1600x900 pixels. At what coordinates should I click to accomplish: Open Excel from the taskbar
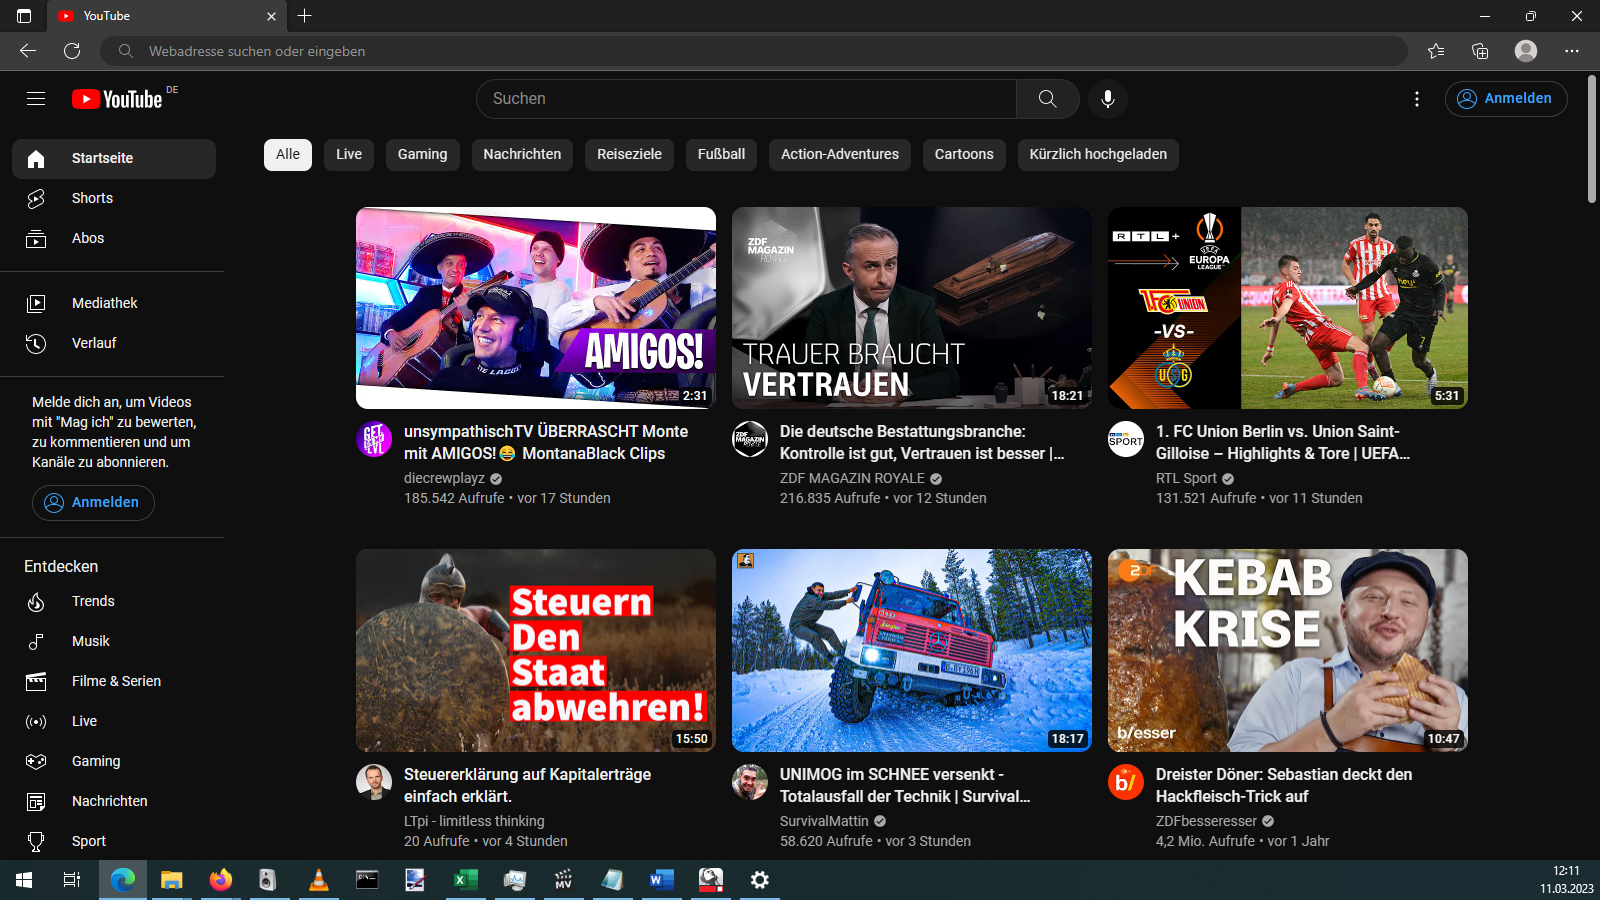tap(465, 880)
